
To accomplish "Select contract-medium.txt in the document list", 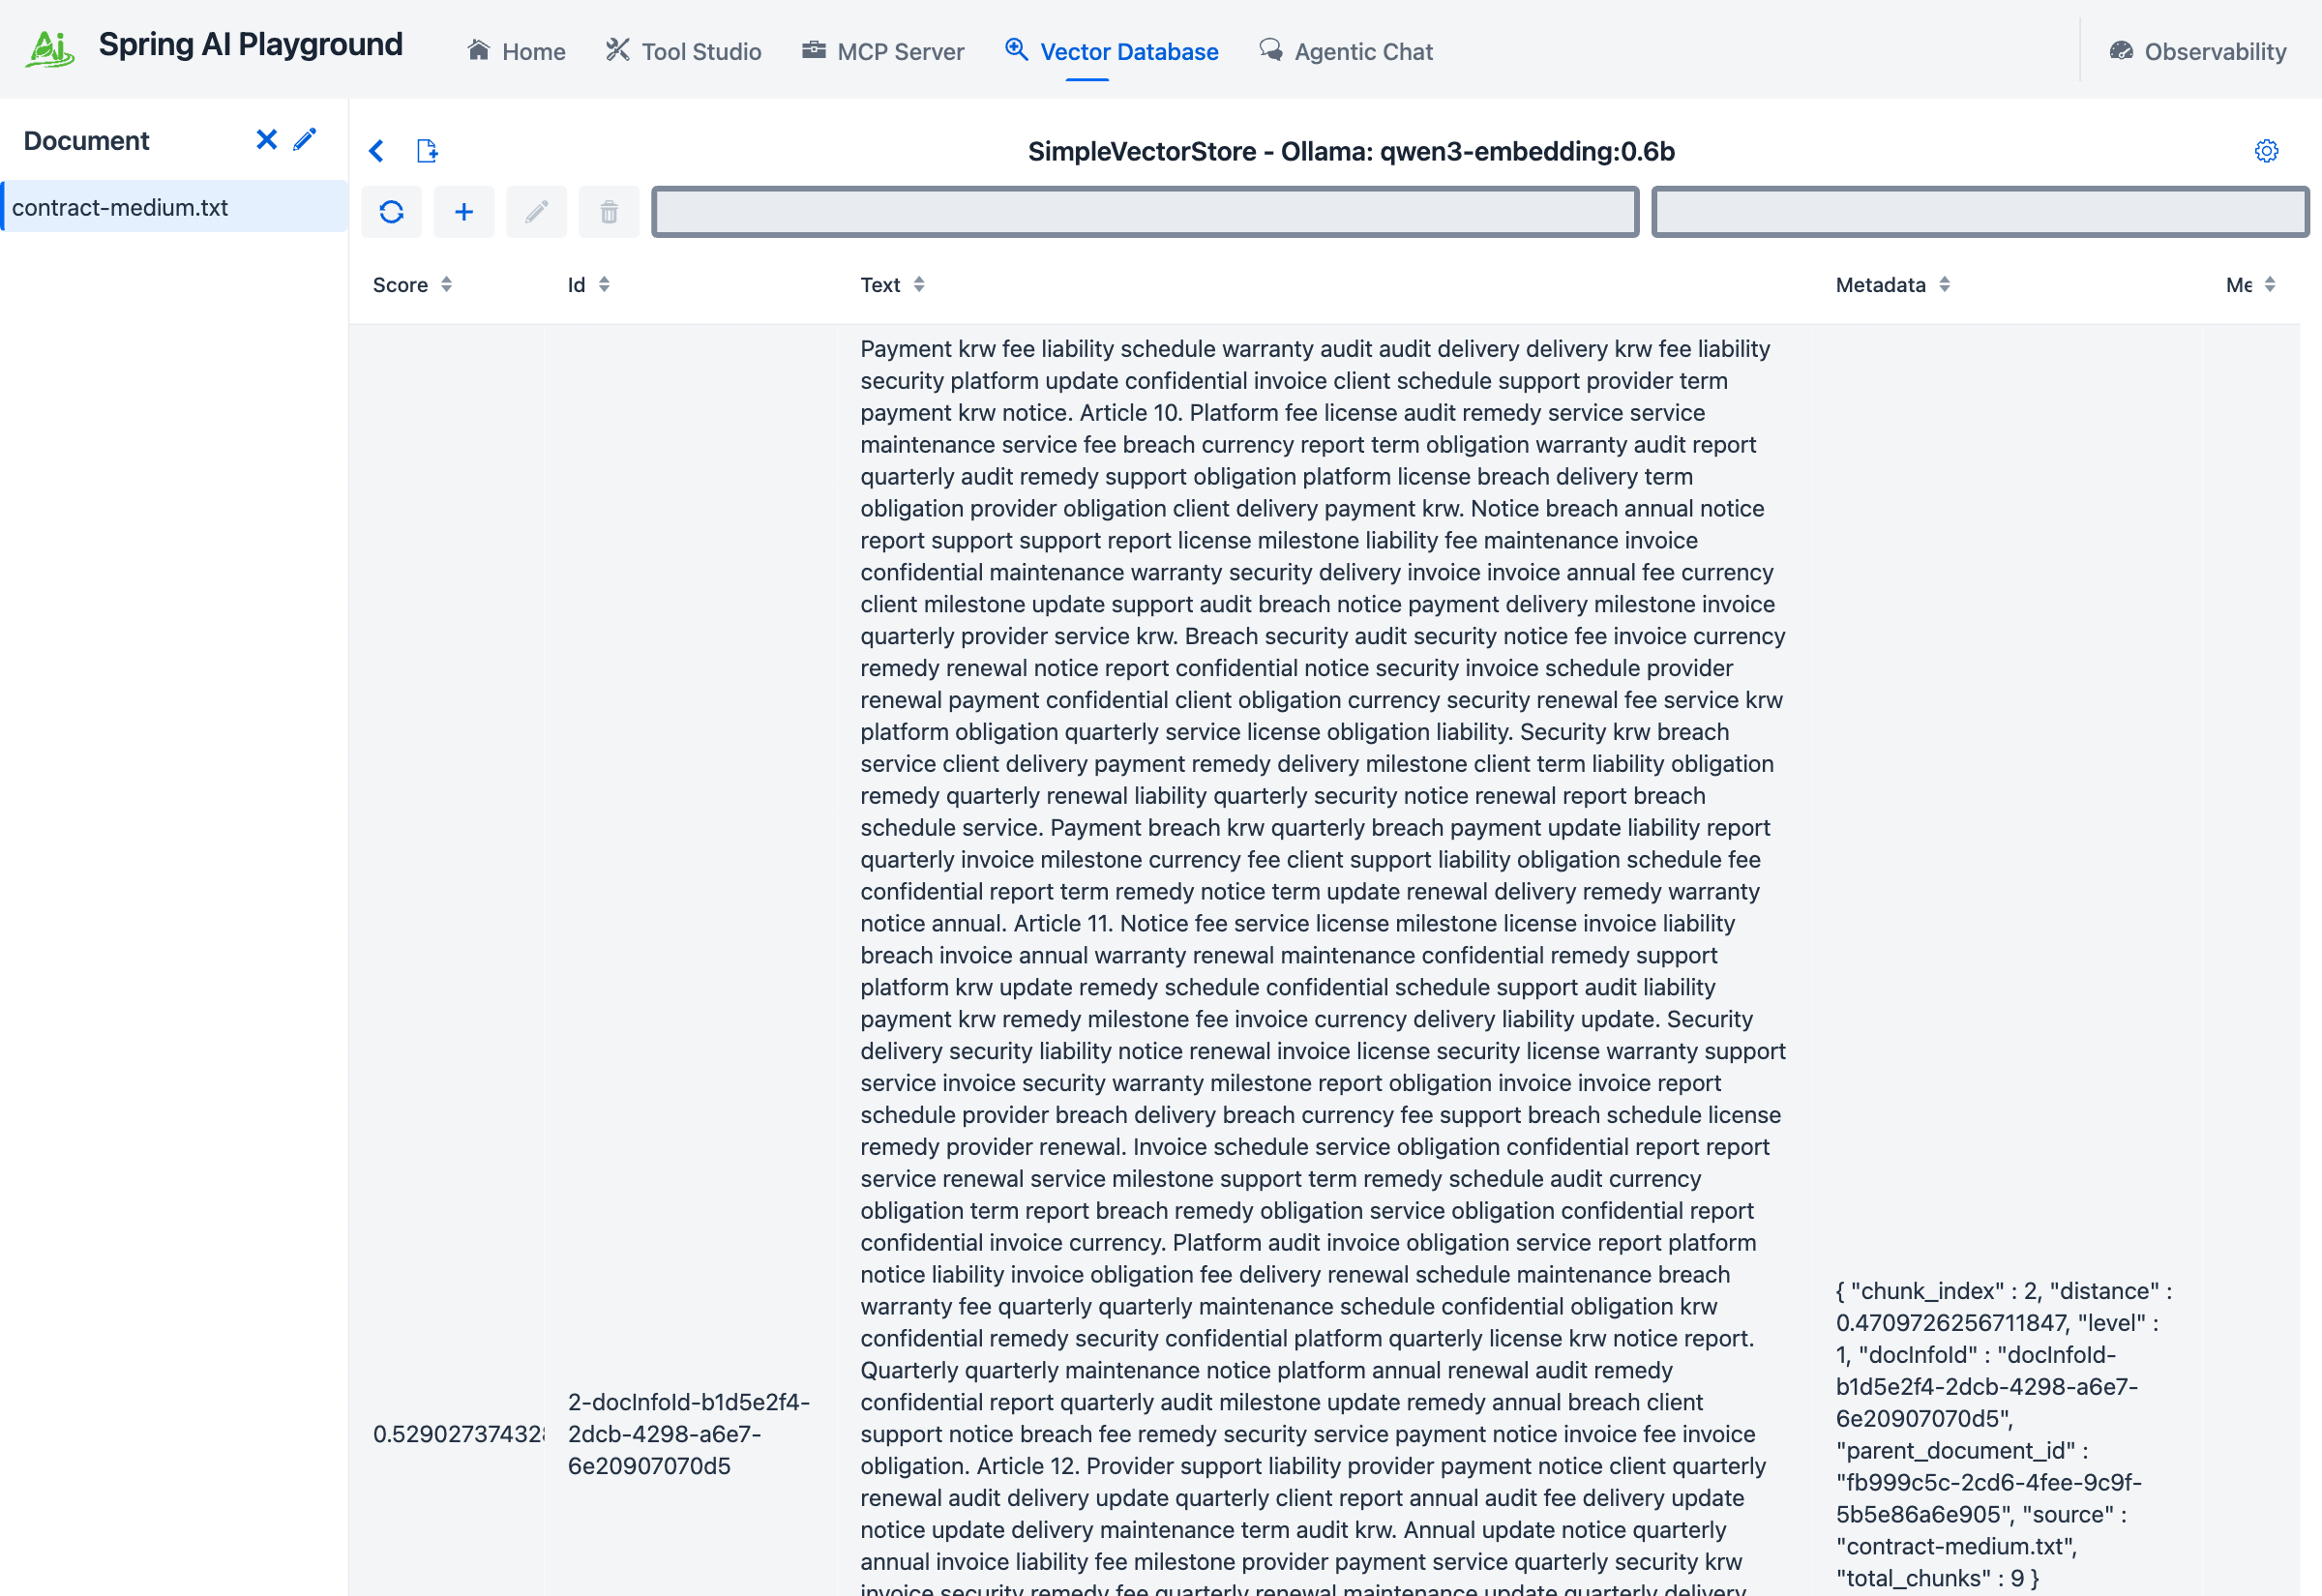I will [x=175, y=207].
